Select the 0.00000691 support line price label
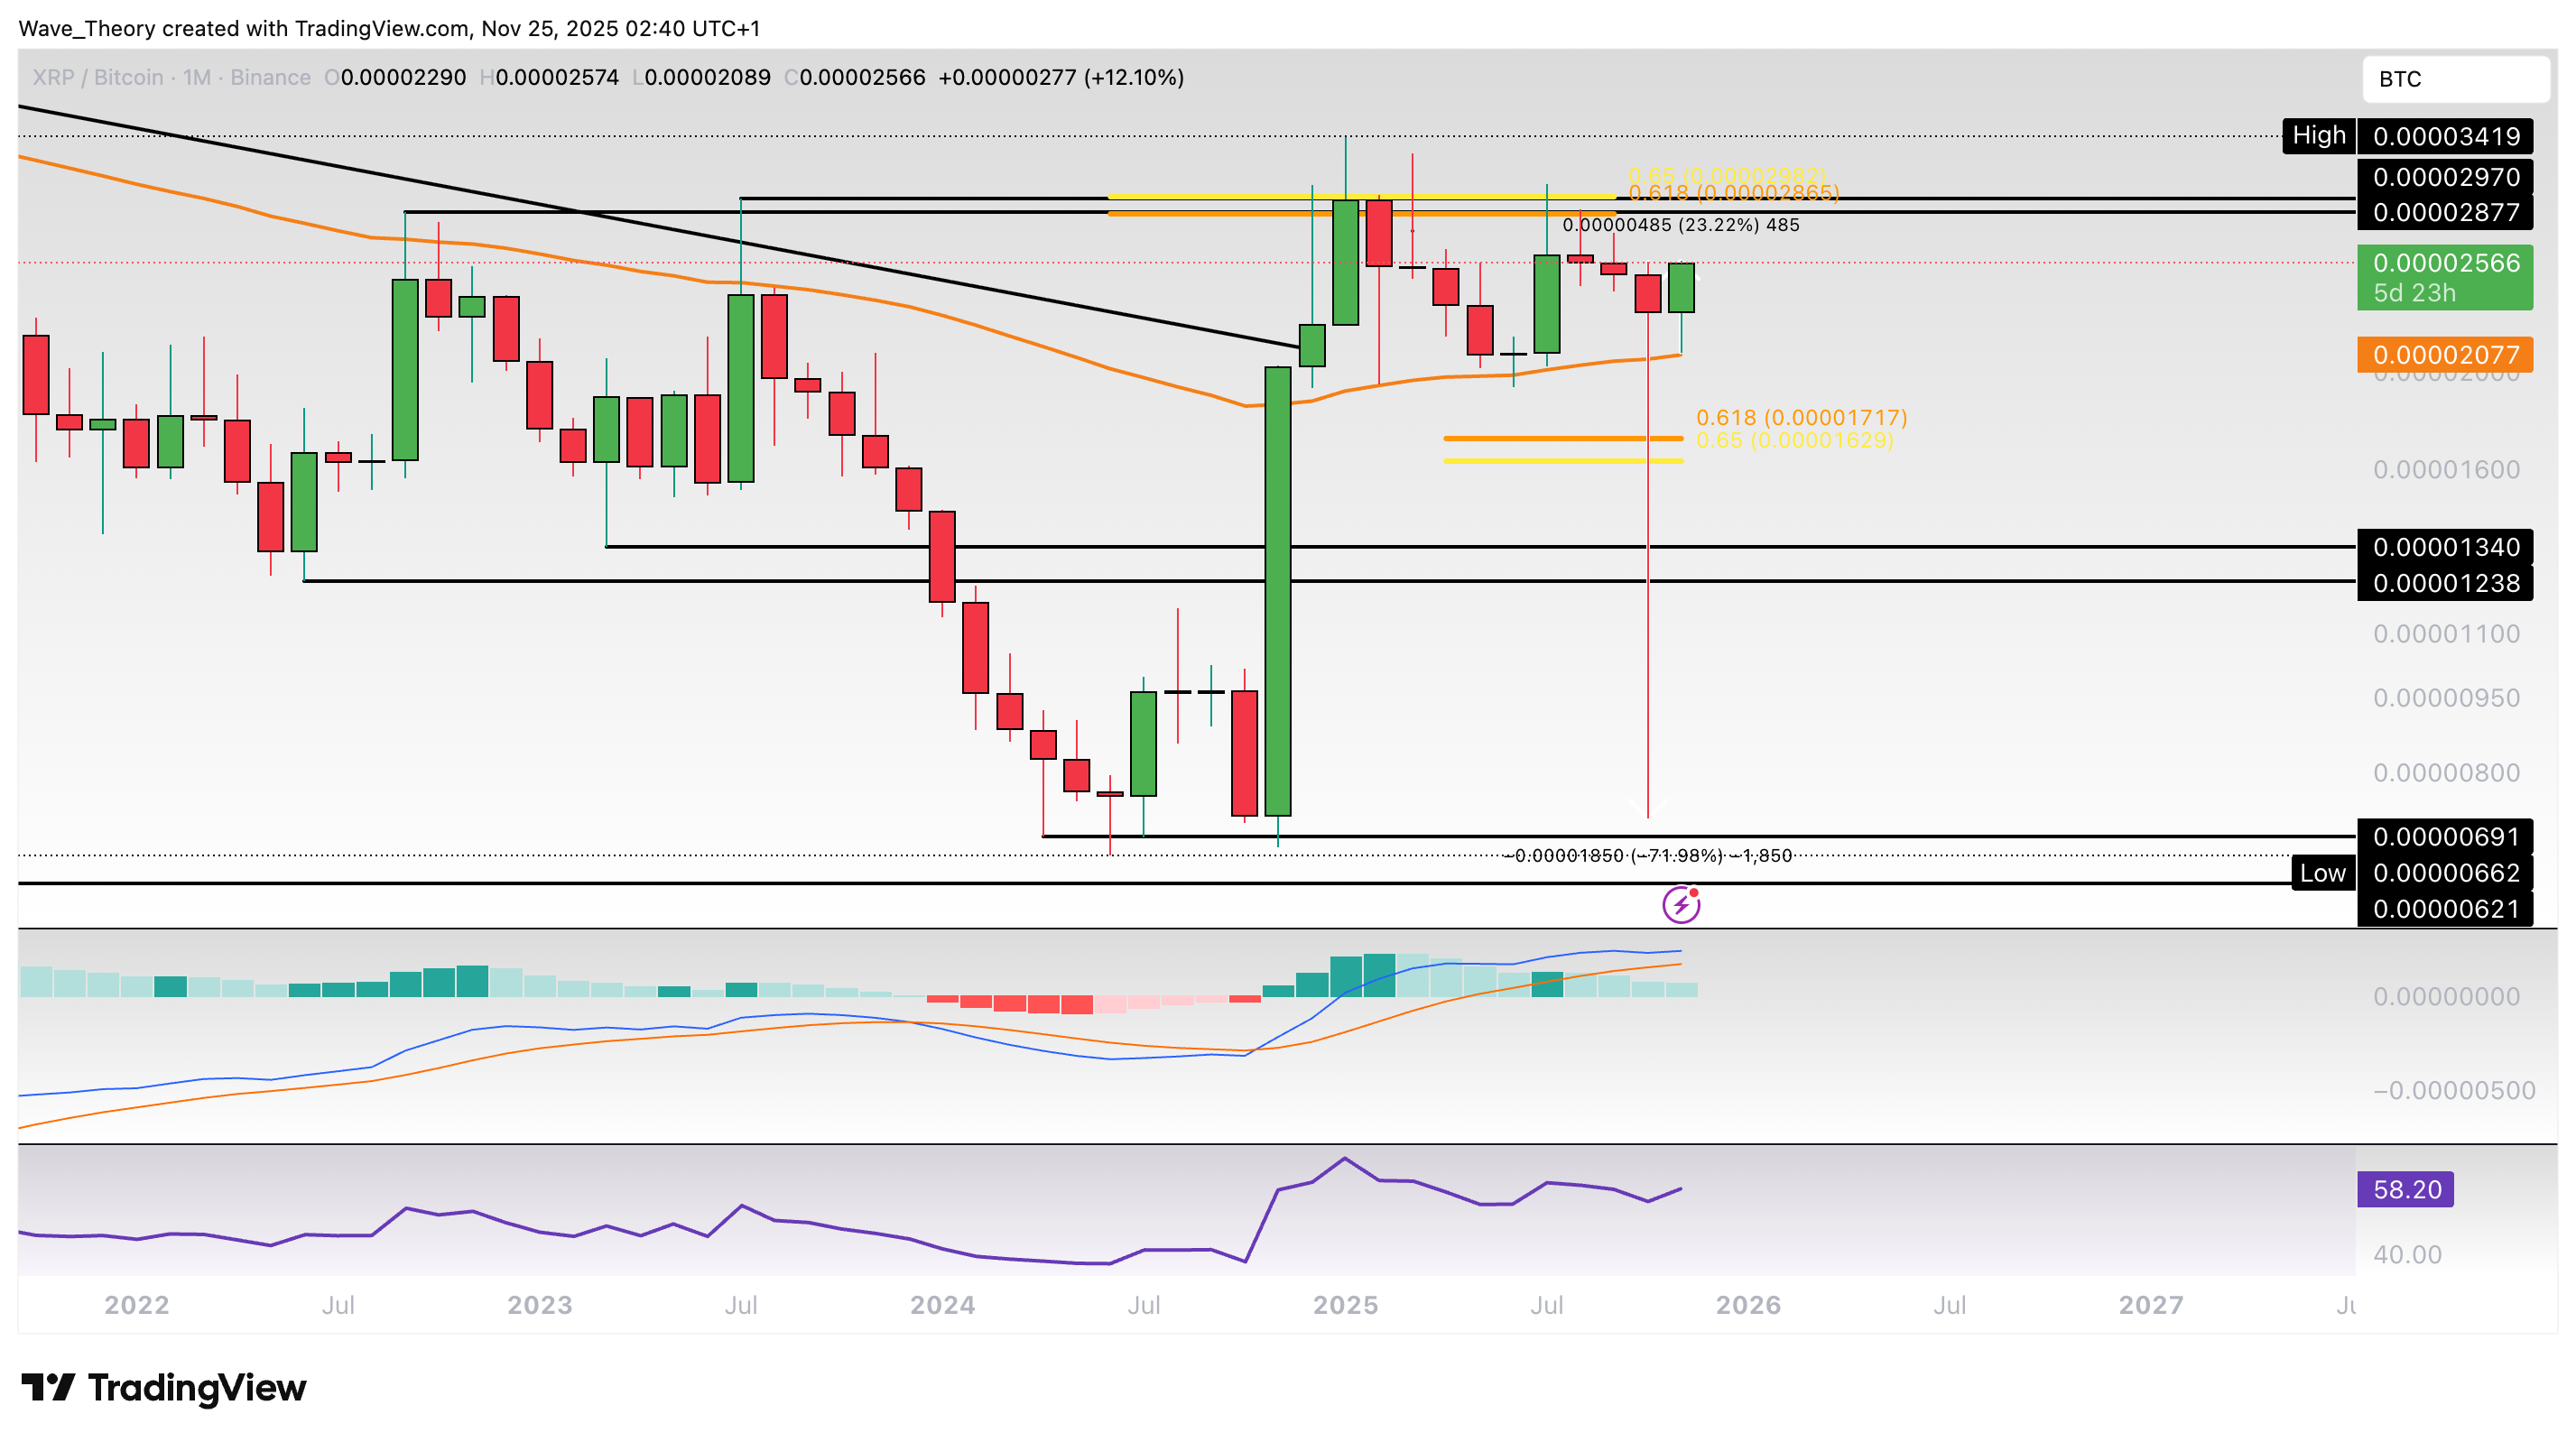 [x=2444, y=836]
